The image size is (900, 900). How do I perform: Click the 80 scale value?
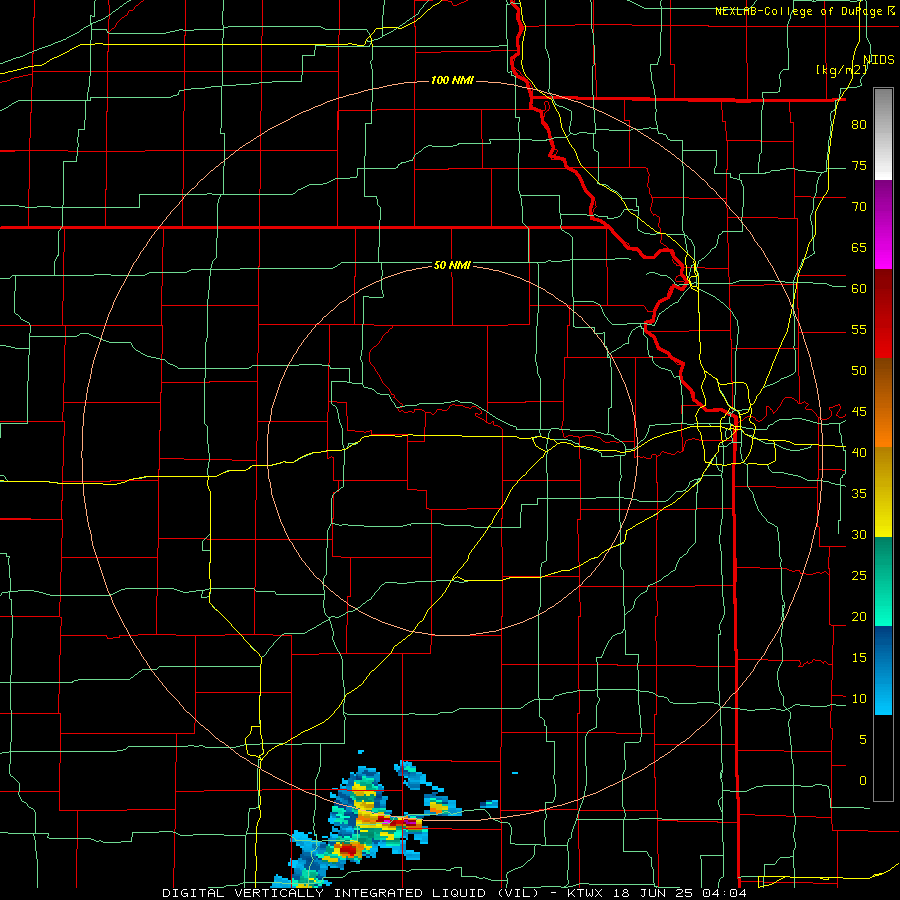[859, 125]
